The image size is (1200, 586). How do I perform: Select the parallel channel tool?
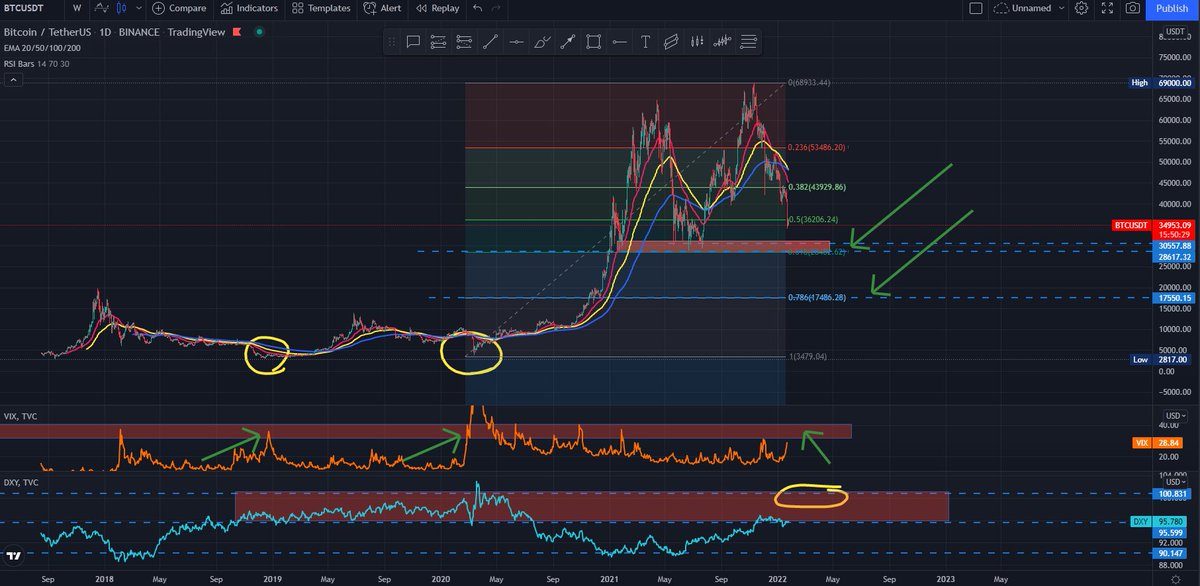[672, 42]
